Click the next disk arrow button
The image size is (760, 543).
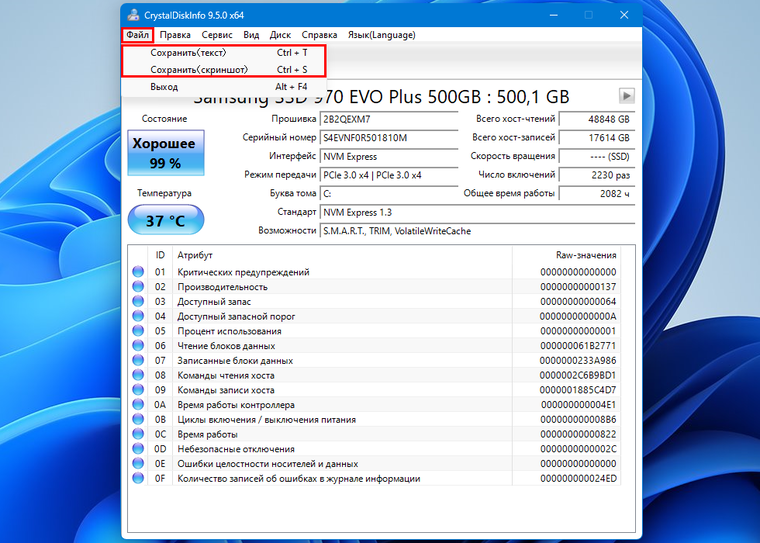pyautogui.click(x=627, y=96)
